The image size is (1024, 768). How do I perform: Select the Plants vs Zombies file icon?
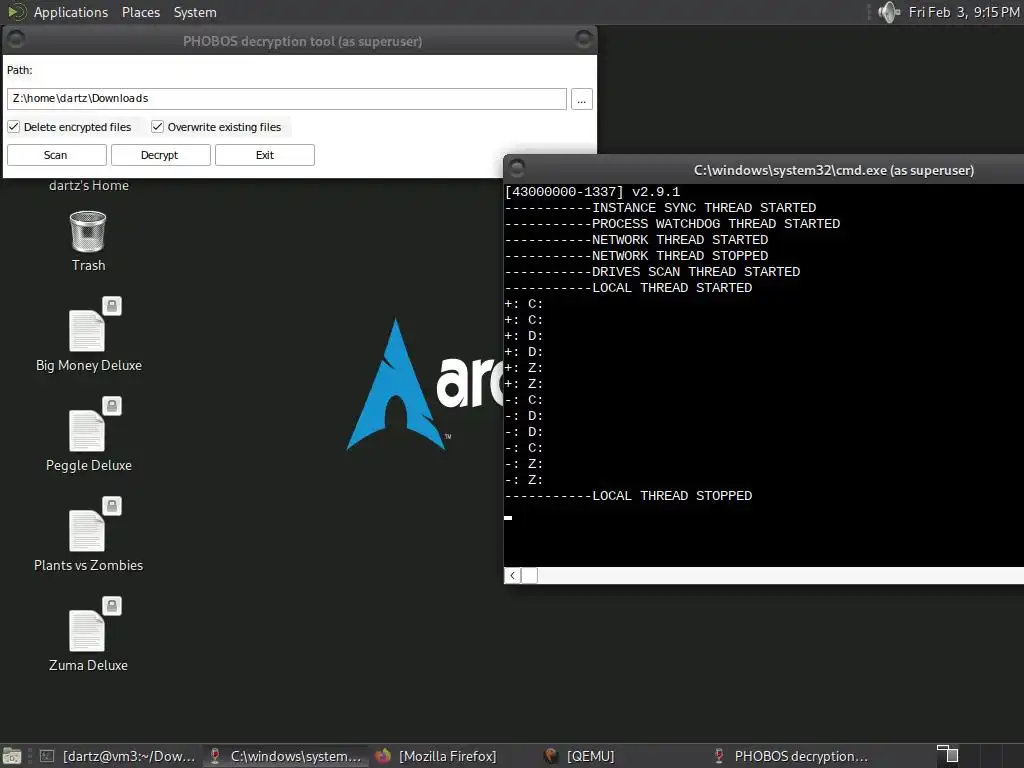pyautogui.click(x=88, y=530)
